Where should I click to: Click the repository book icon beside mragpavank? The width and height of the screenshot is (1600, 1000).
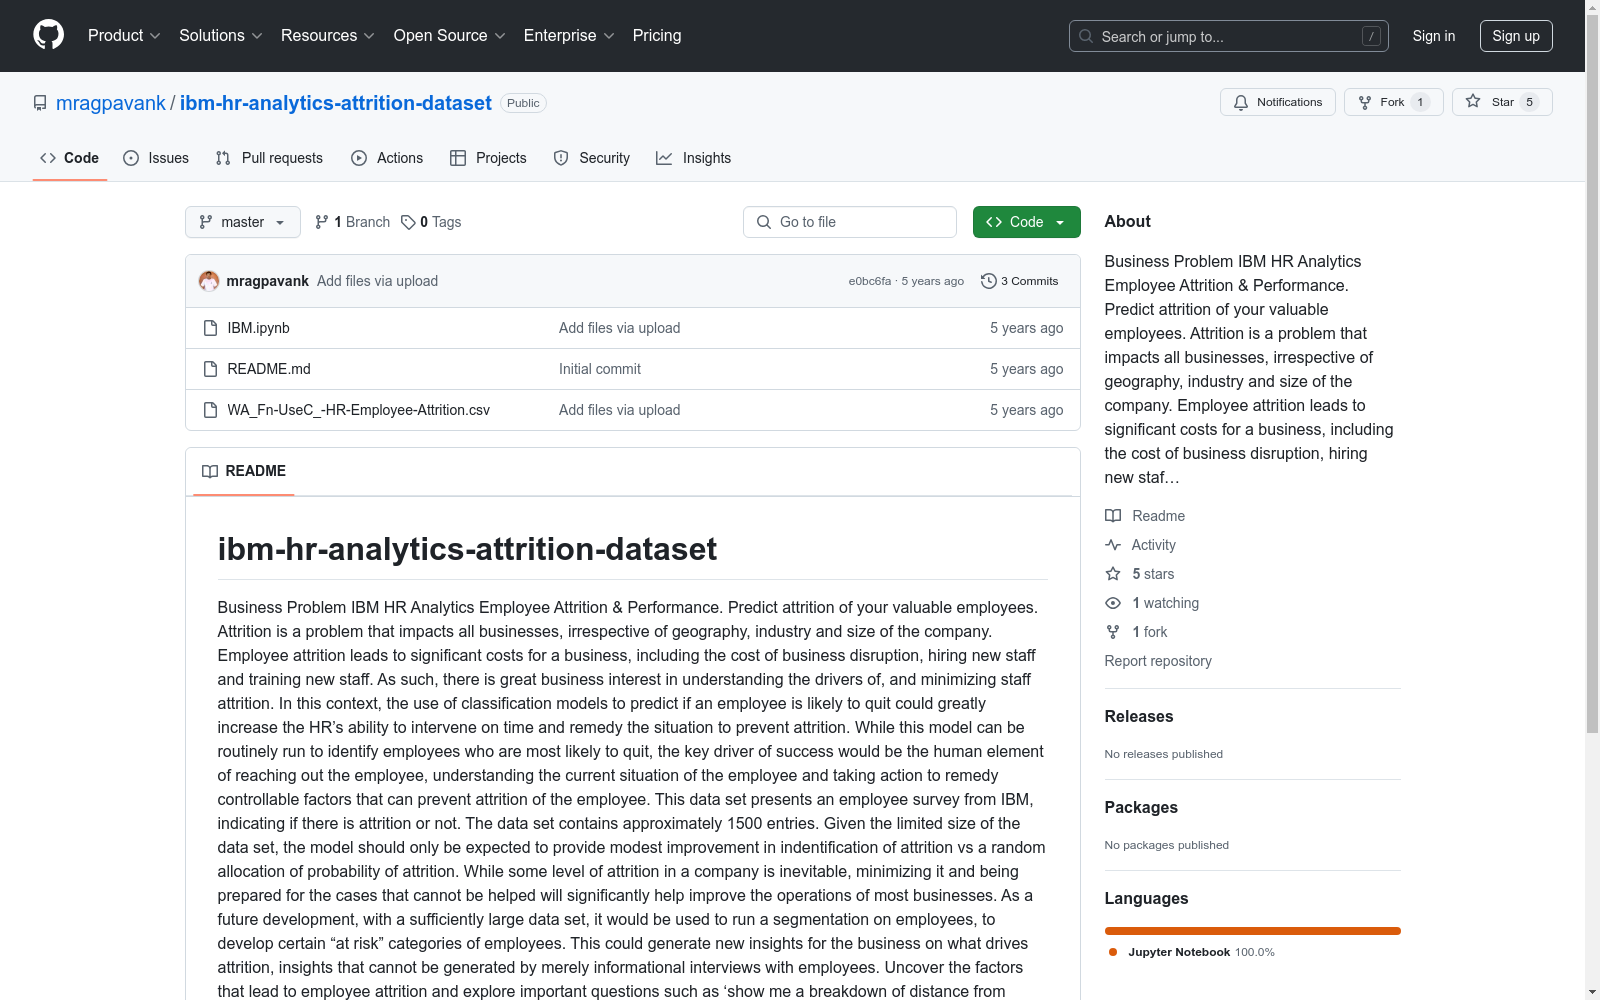(x=40, y=103)
